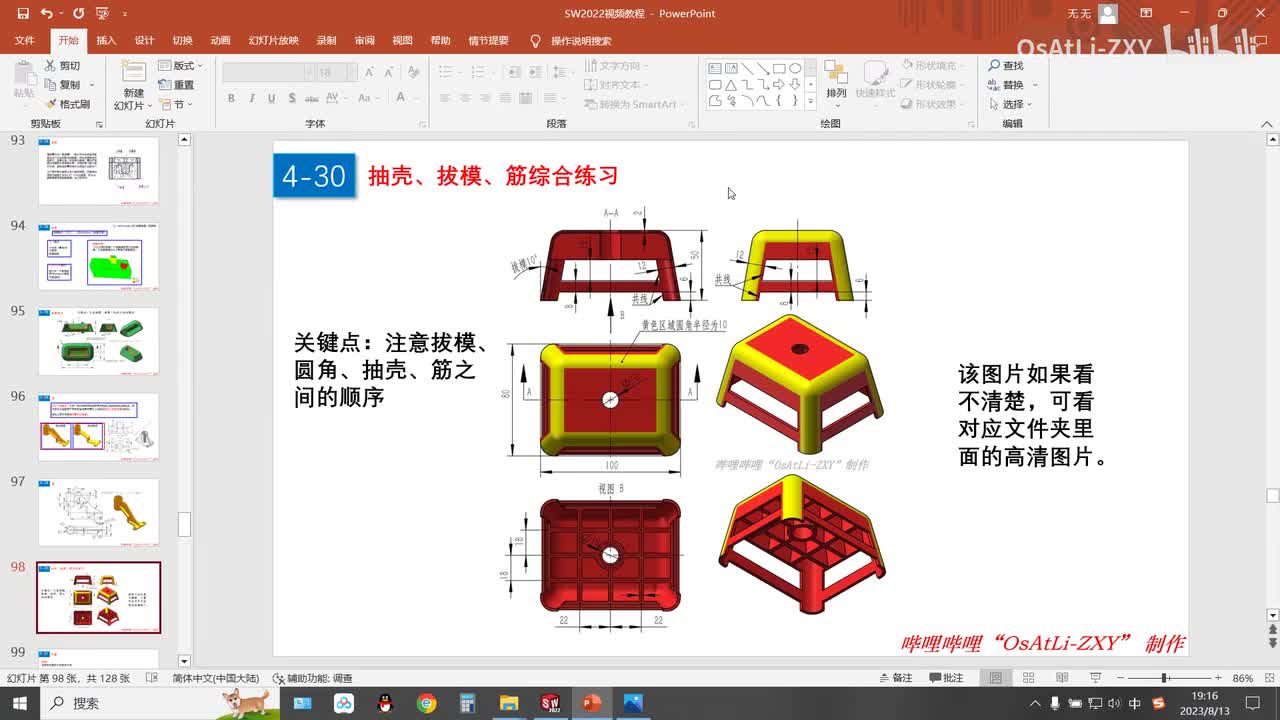This screenshot has width=1280, height=720.
Task: Switch to the Animations (动画) tab
Action: click(x=220, y=41)
